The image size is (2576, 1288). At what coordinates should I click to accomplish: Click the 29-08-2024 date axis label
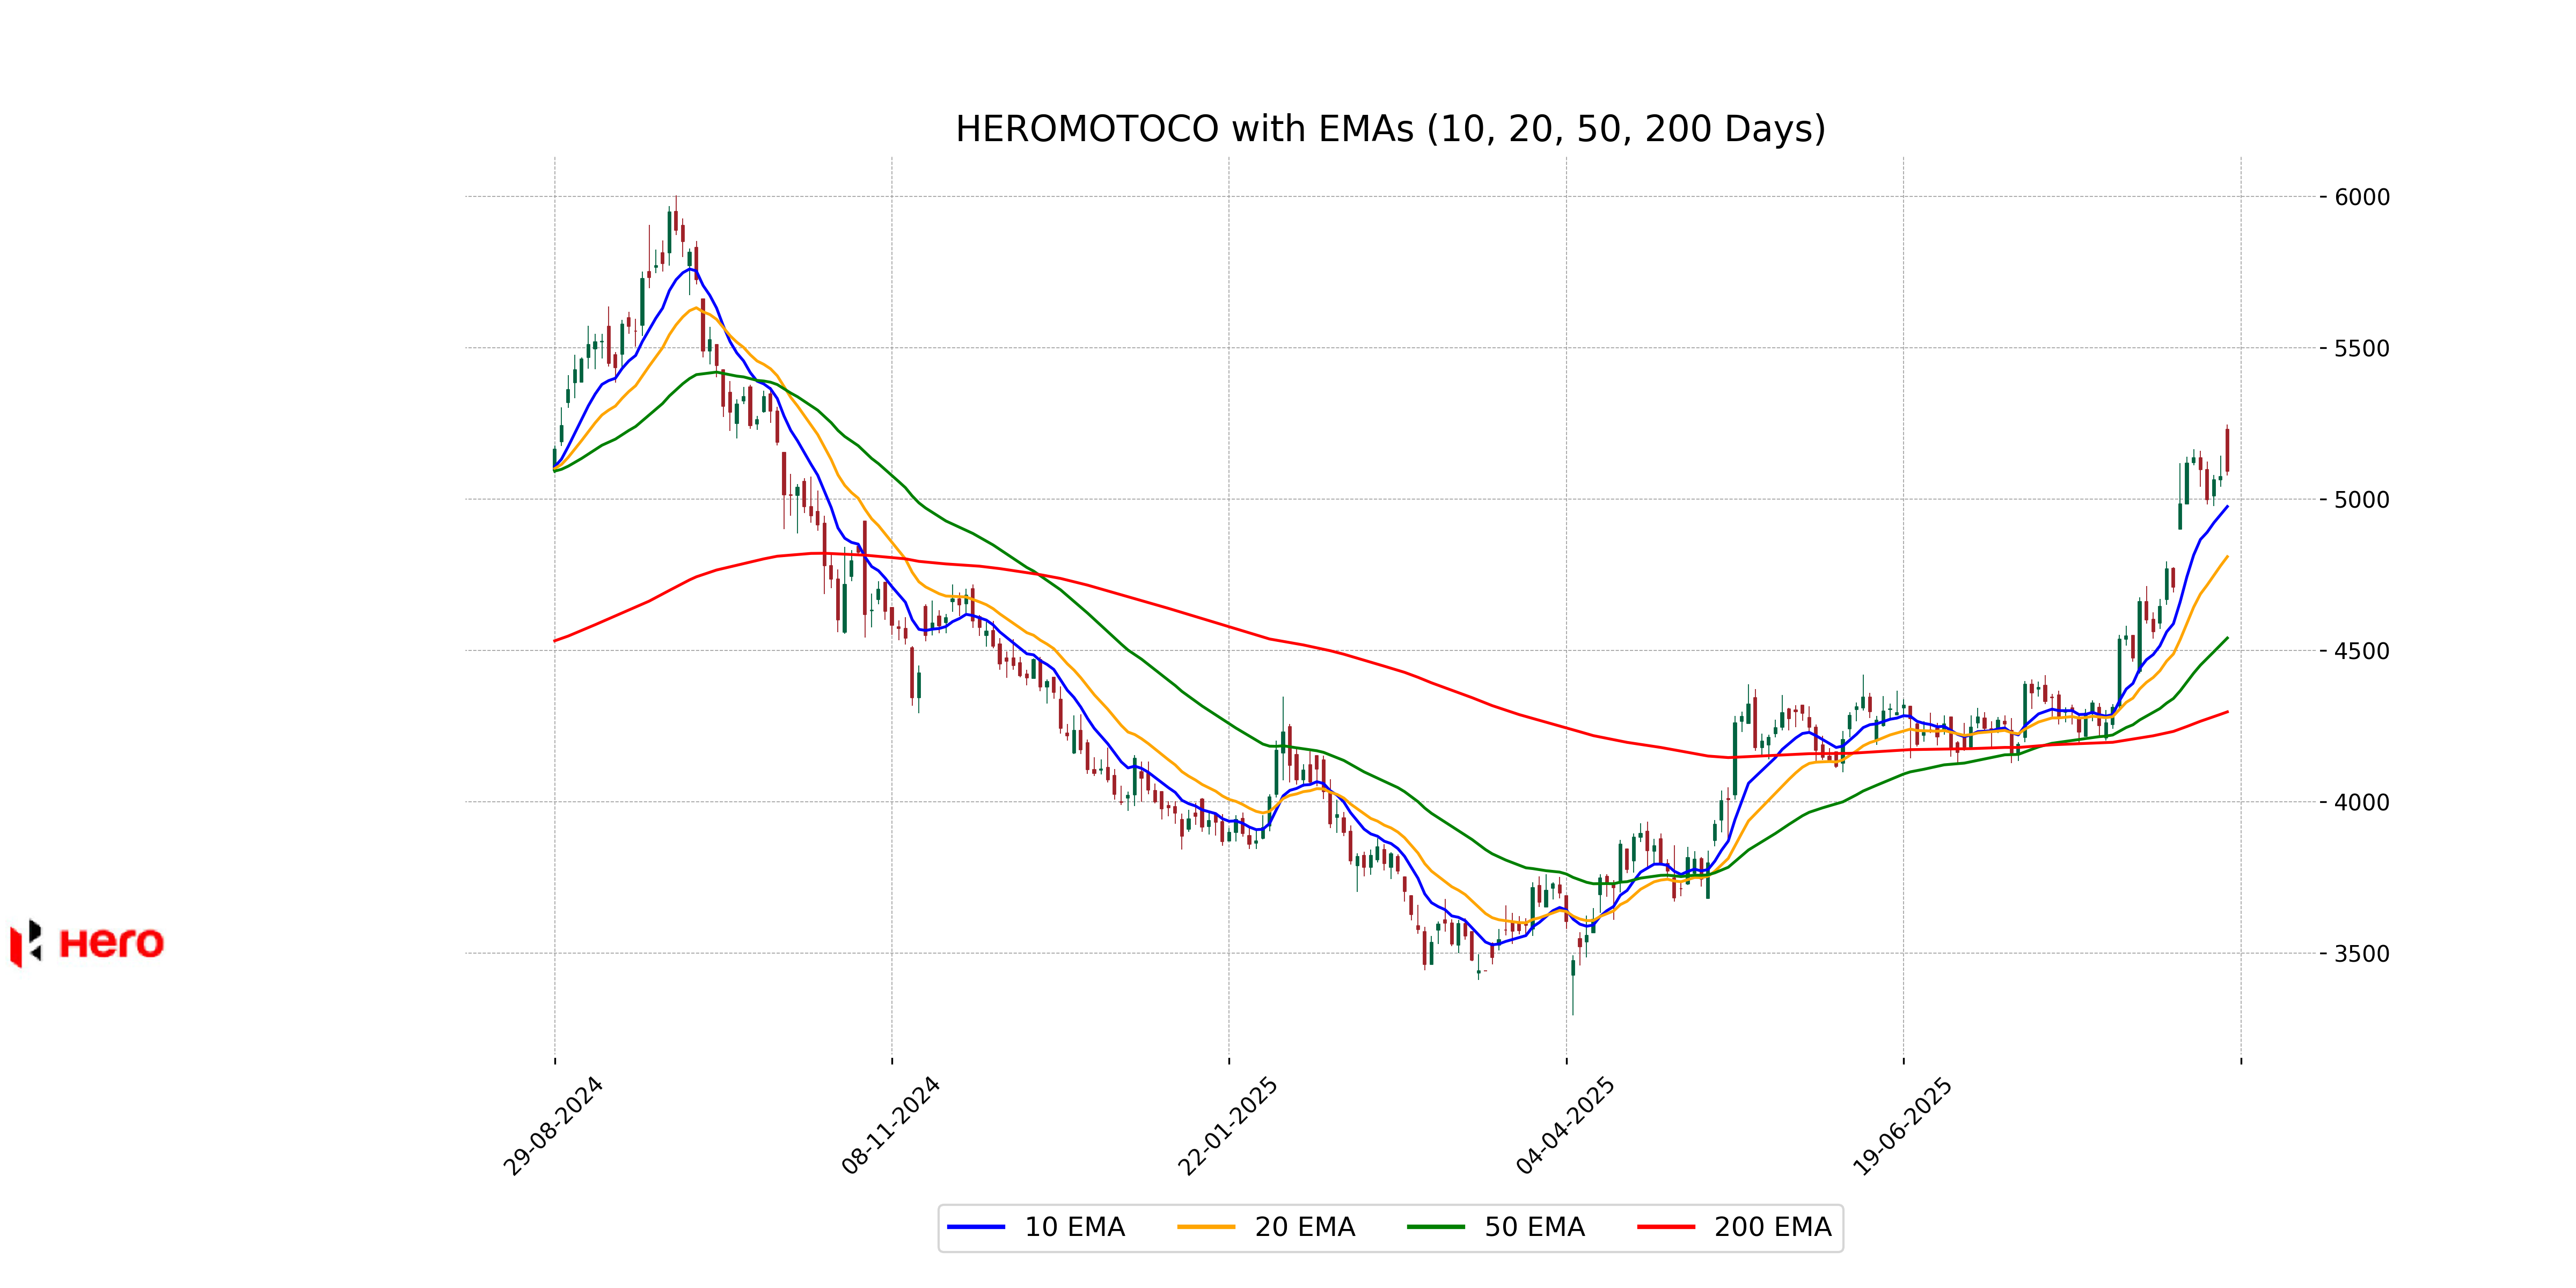coord(553,1126)
